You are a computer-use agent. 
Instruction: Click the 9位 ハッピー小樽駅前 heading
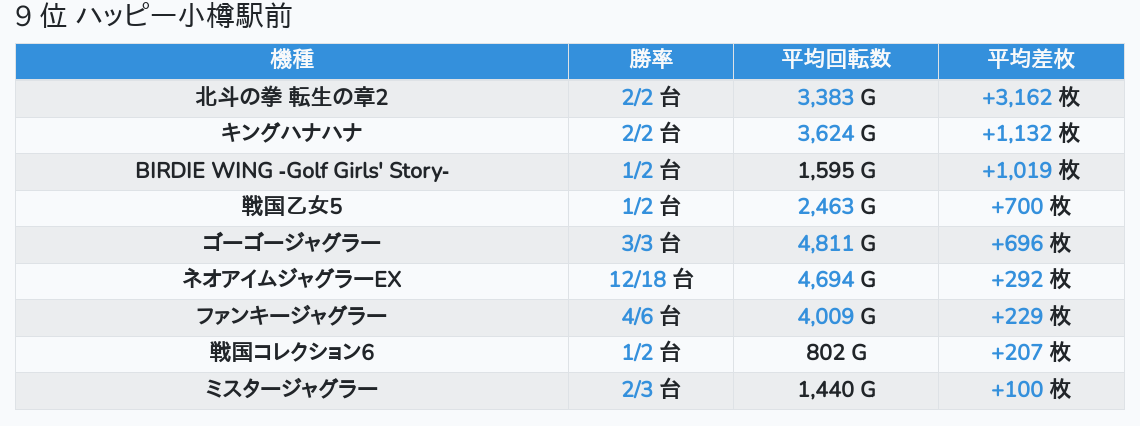click(153, 17)
